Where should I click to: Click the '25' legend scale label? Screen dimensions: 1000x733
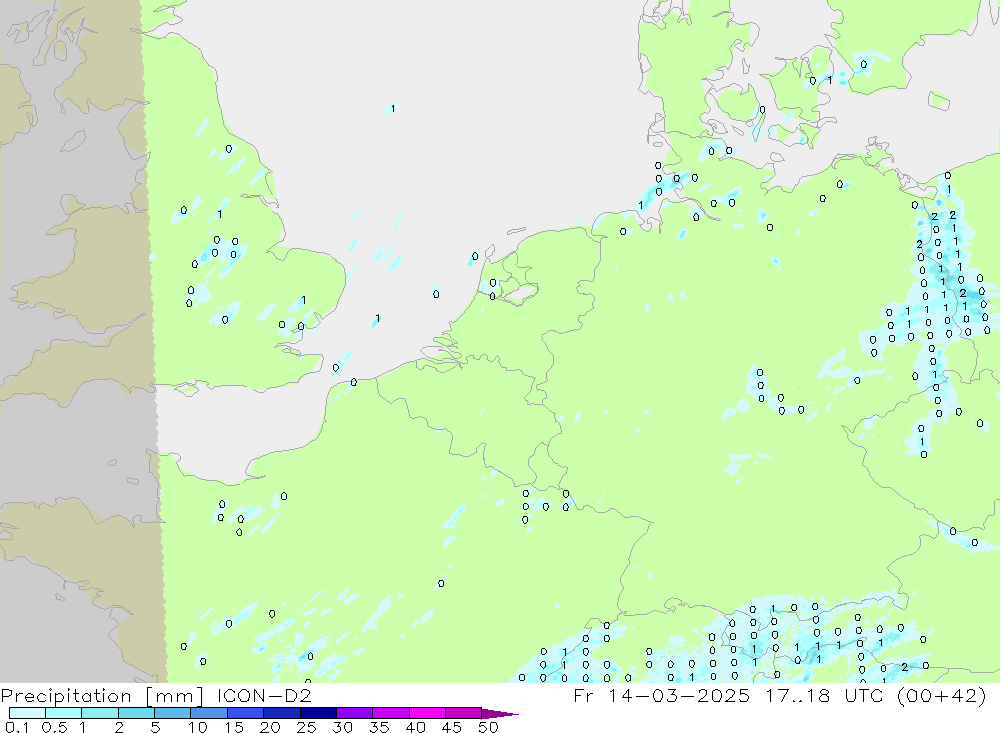[x=306, y=727]
